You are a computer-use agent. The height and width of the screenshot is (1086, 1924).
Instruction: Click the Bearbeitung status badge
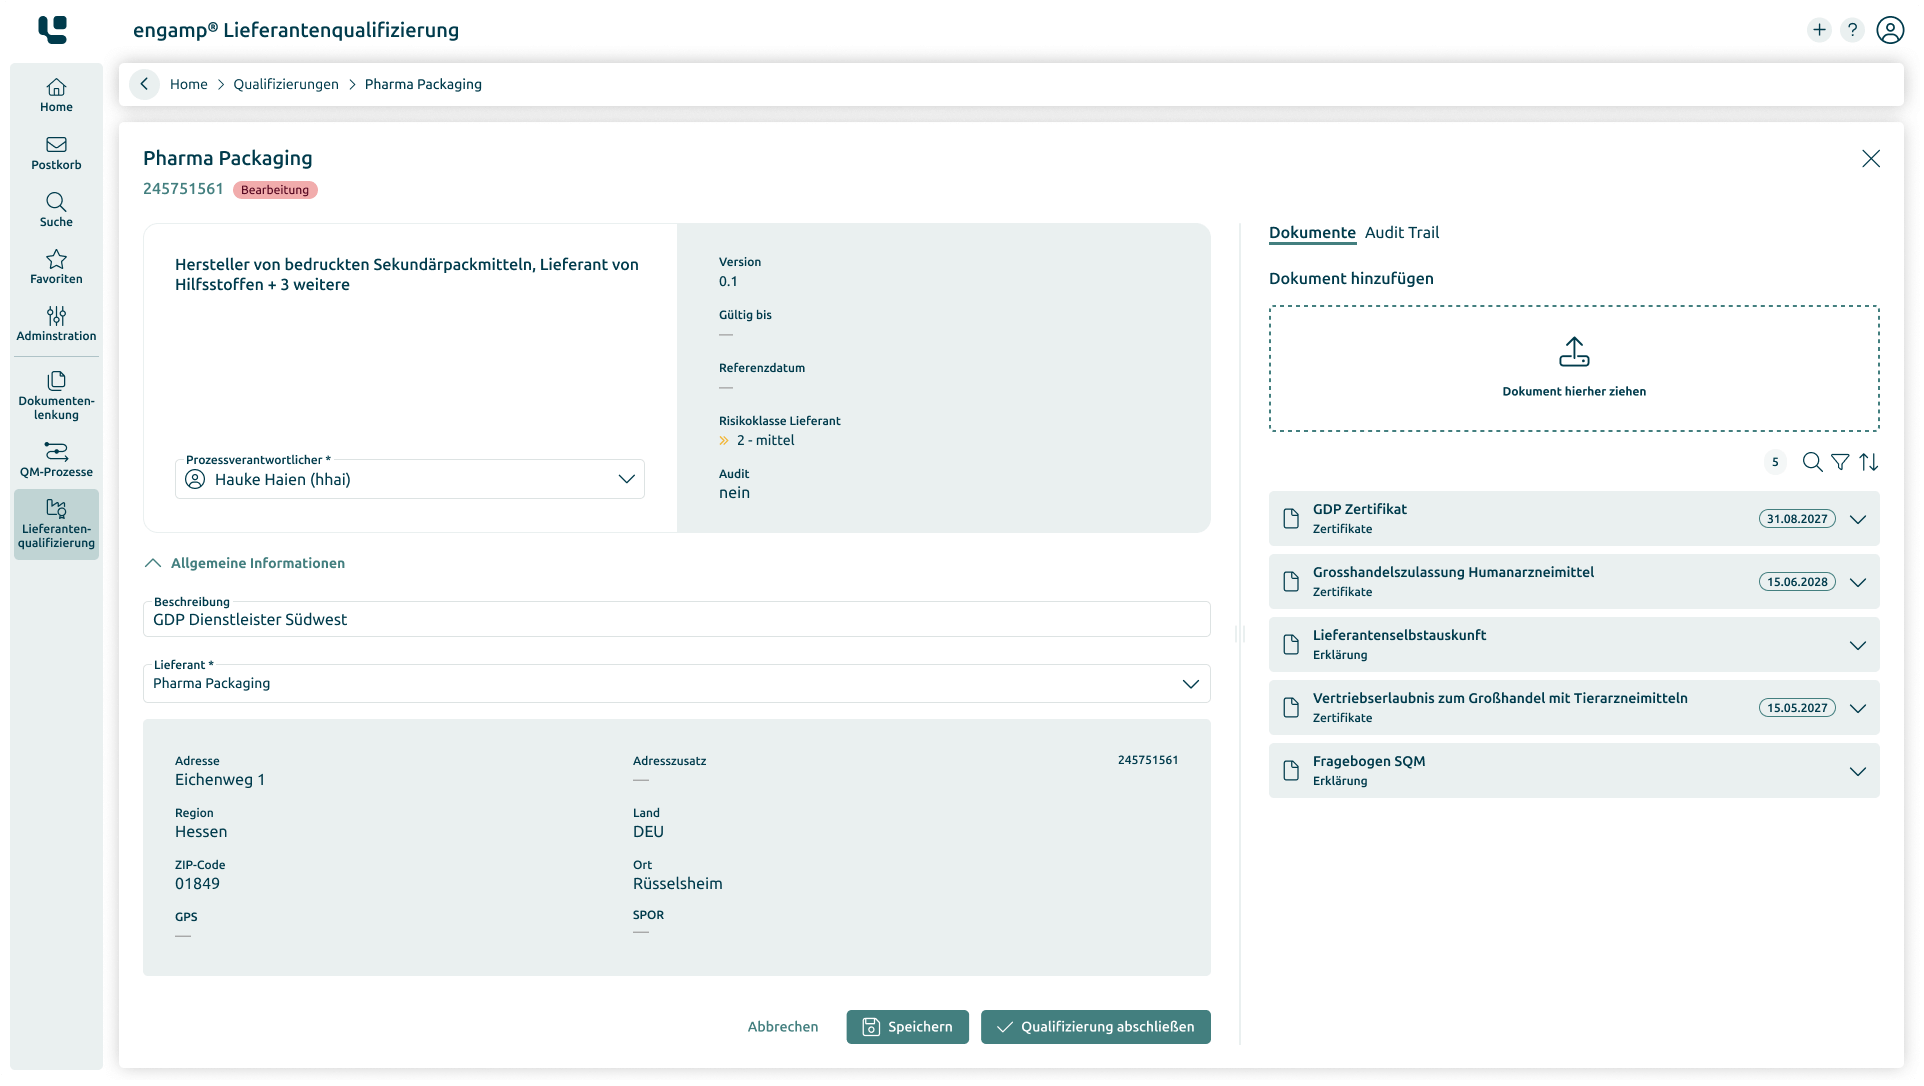(x=275, y=190)
